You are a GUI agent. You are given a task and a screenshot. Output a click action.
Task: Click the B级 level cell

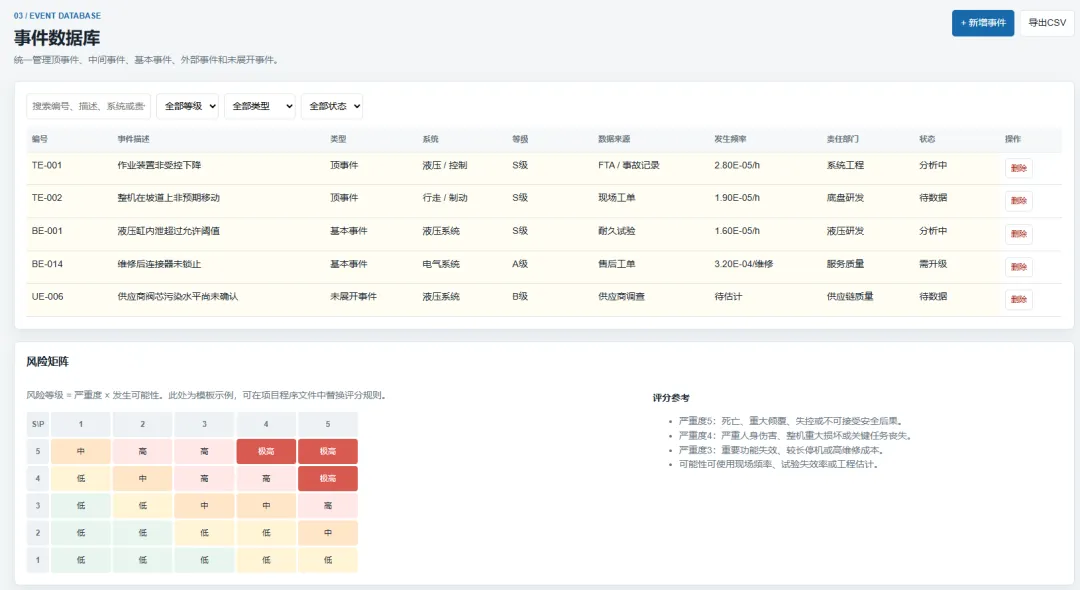(520, 297)
